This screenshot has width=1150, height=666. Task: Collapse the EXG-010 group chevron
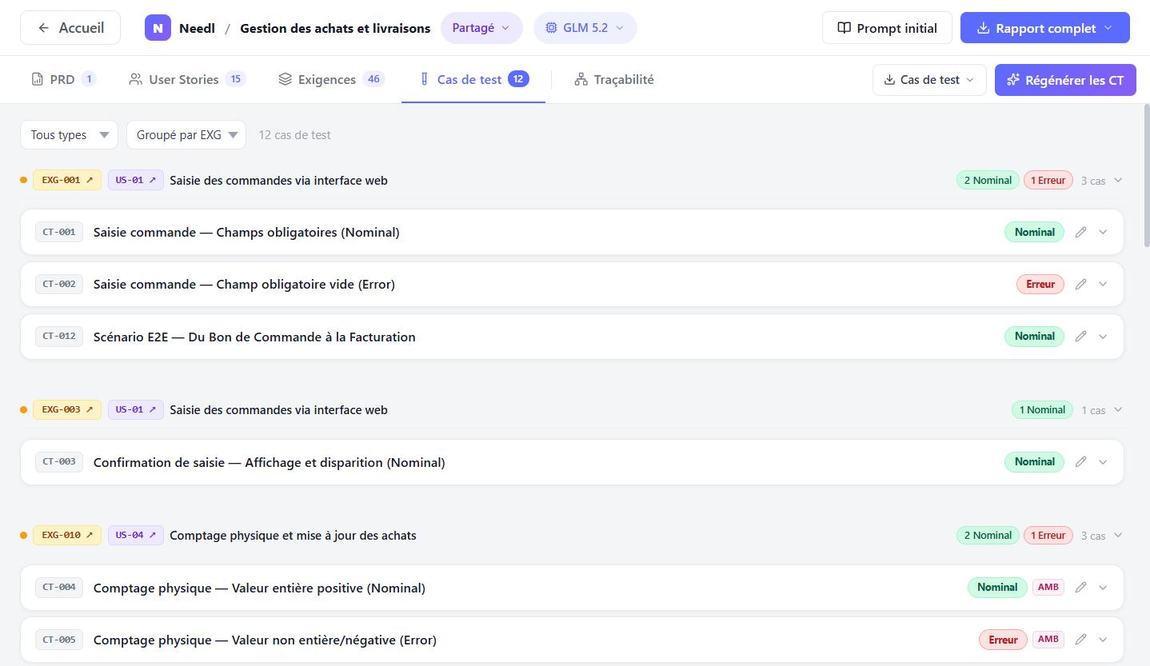tap(1118, 535)
